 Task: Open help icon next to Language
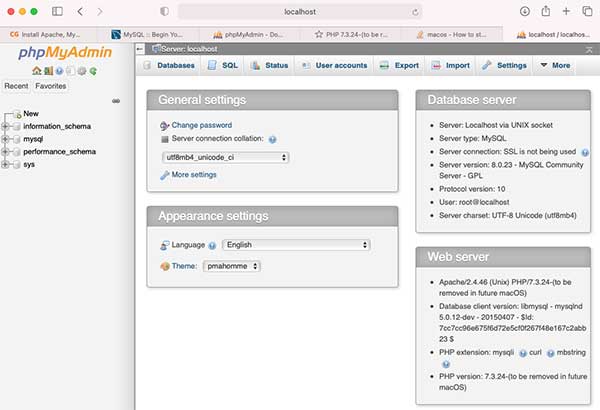click(212, 246)
